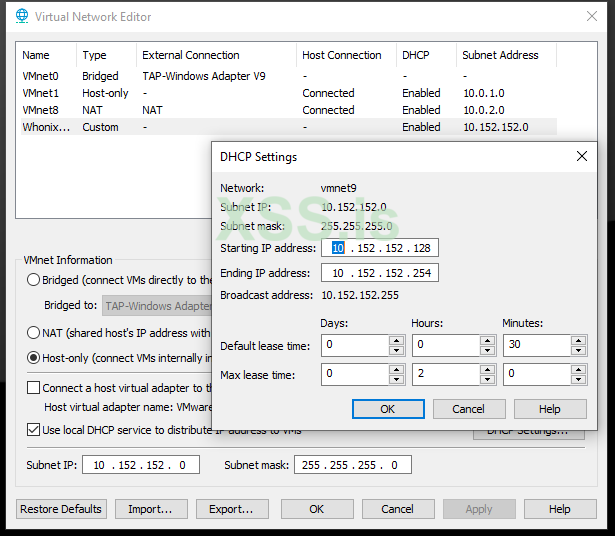Screen dimensions: 615x536
Task: Decrease Max lease time days value
Action: [397, 379]
